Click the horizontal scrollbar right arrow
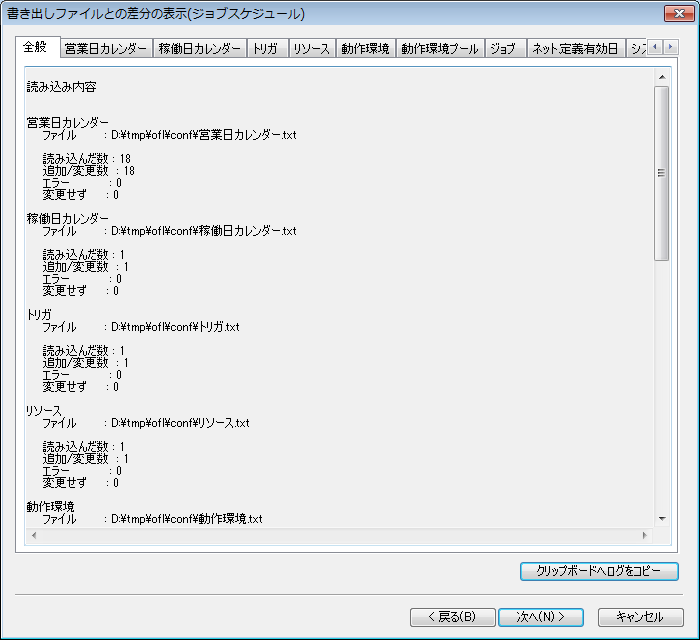The width and height of the screenshot is (700, 640). (645, 535)
